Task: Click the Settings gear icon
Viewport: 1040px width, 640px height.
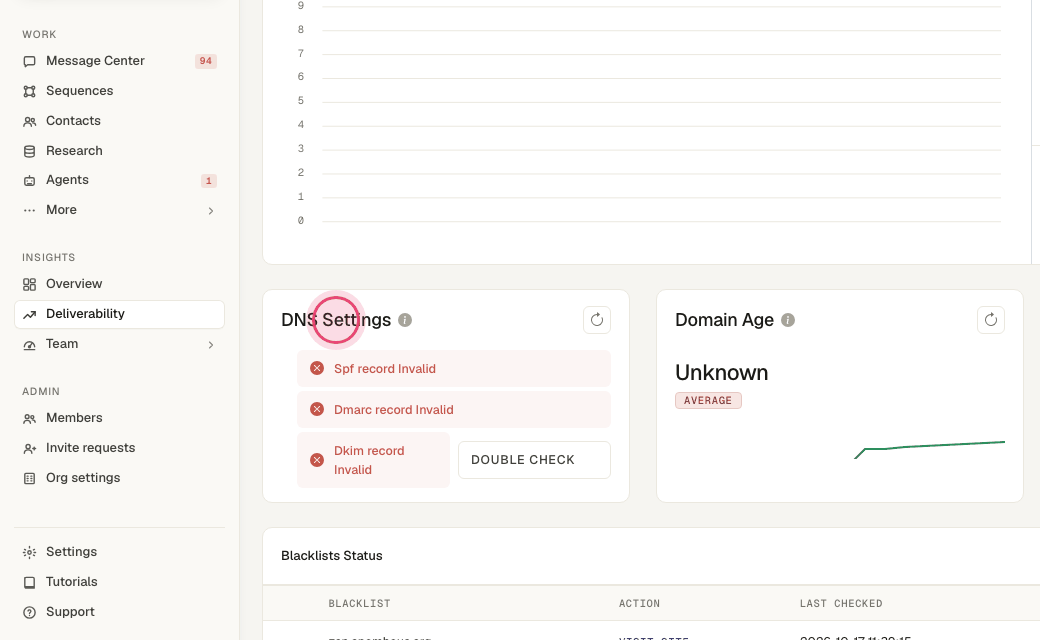Action: (x=29, y=552)
